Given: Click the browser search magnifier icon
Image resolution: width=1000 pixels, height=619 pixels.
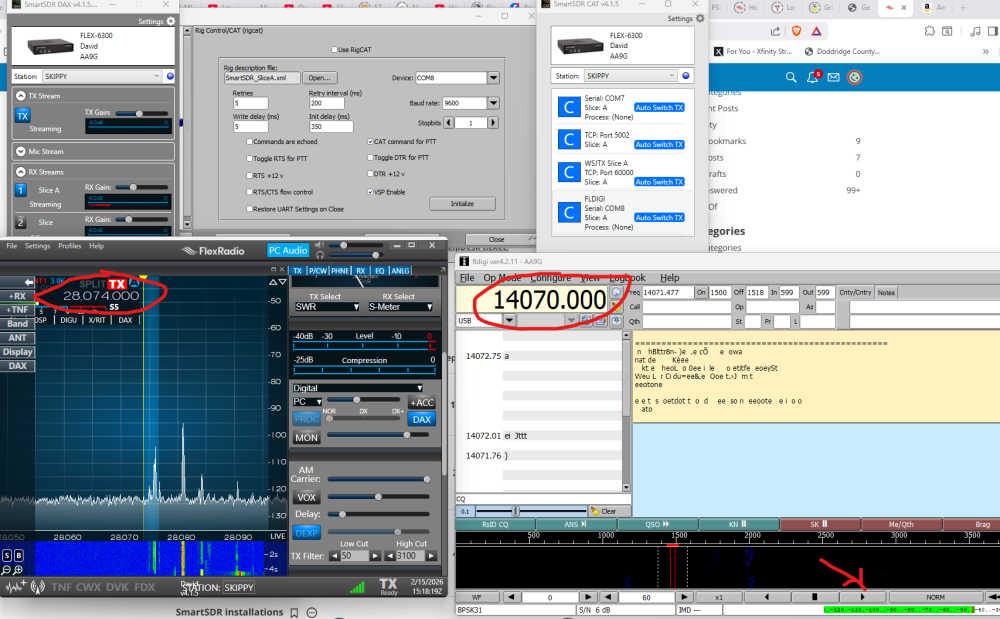Looking at the screenshot, I should (791, 77).
